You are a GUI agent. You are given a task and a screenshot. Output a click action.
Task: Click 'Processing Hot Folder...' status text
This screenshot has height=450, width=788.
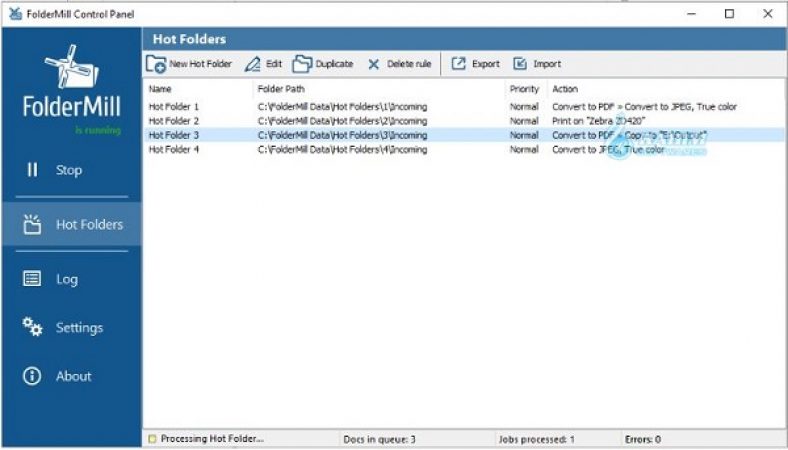point(212,439)
